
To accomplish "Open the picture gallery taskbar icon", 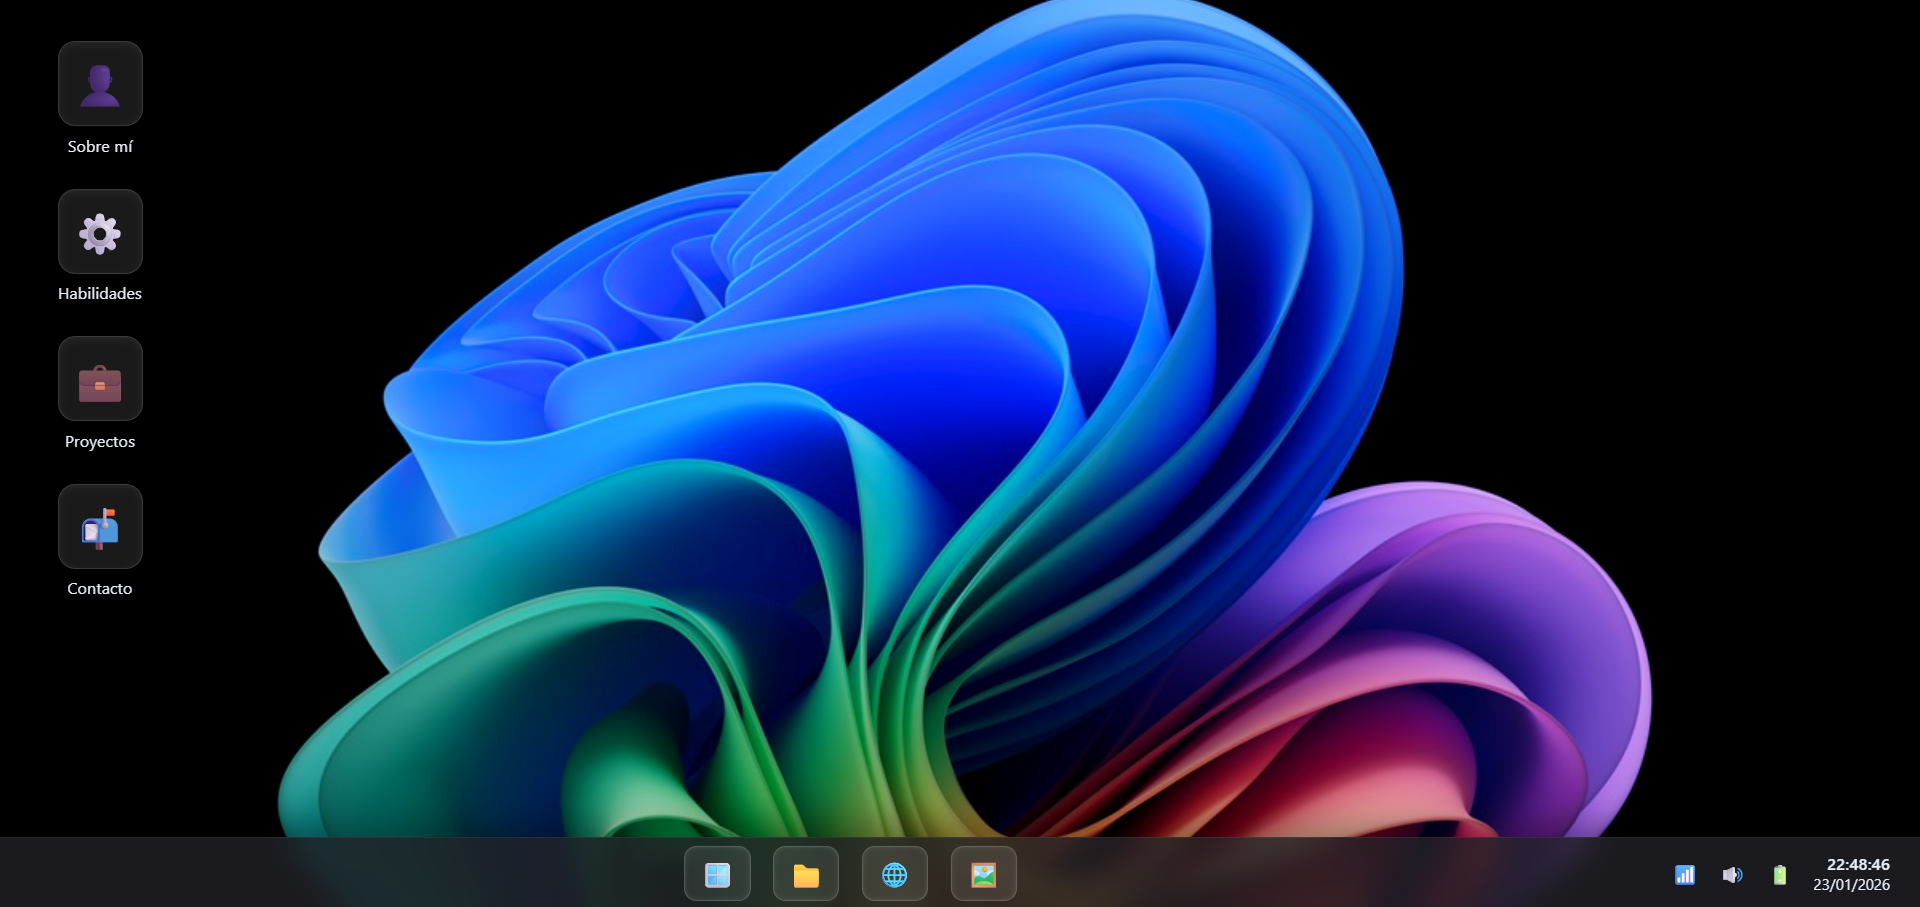I will [x=984, y=874].
